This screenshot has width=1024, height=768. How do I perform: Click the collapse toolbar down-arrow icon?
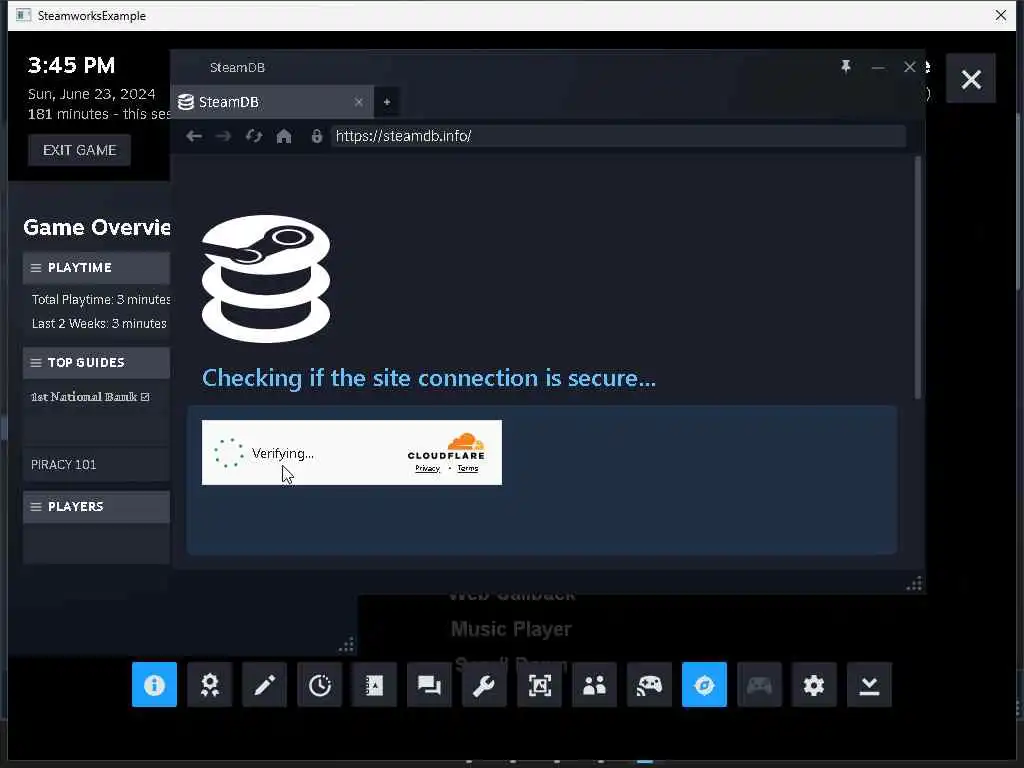click(869, 684)
